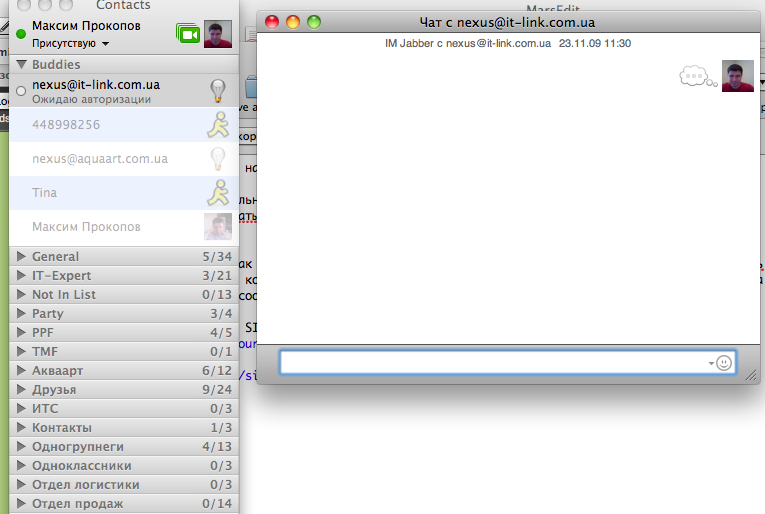Viewport: 765px width, 514px height.
Task: Select buddy nexus@aquaart.com.ua
Action: [124, 159]
